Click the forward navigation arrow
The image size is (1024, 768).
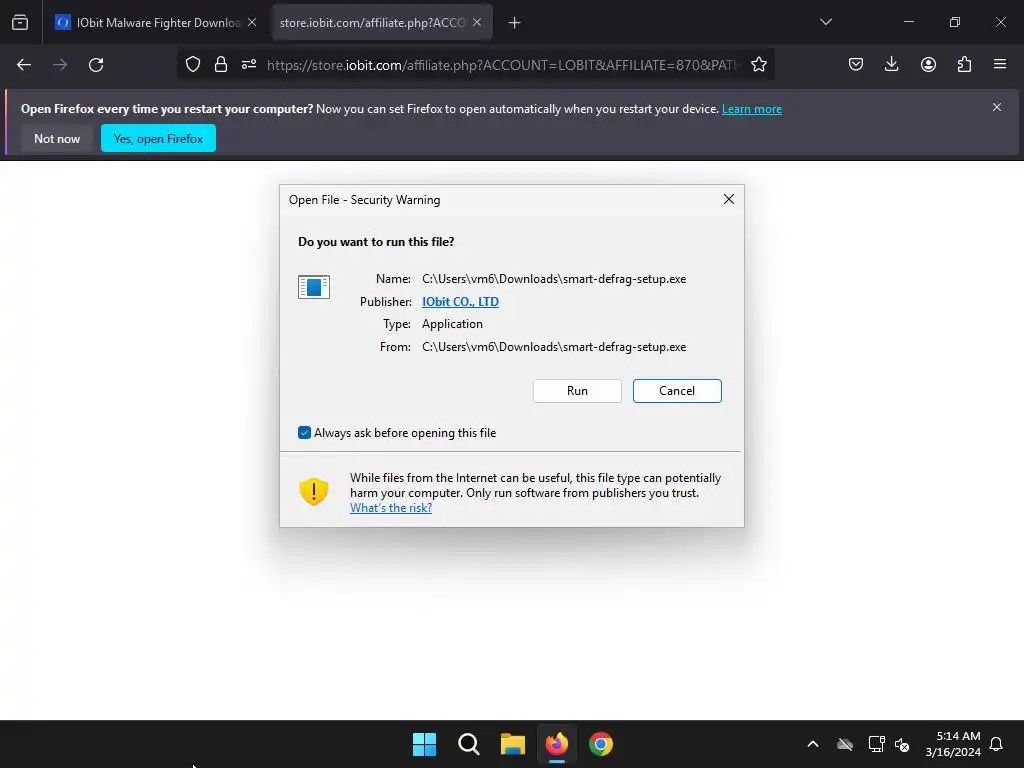tap(60, 65)
